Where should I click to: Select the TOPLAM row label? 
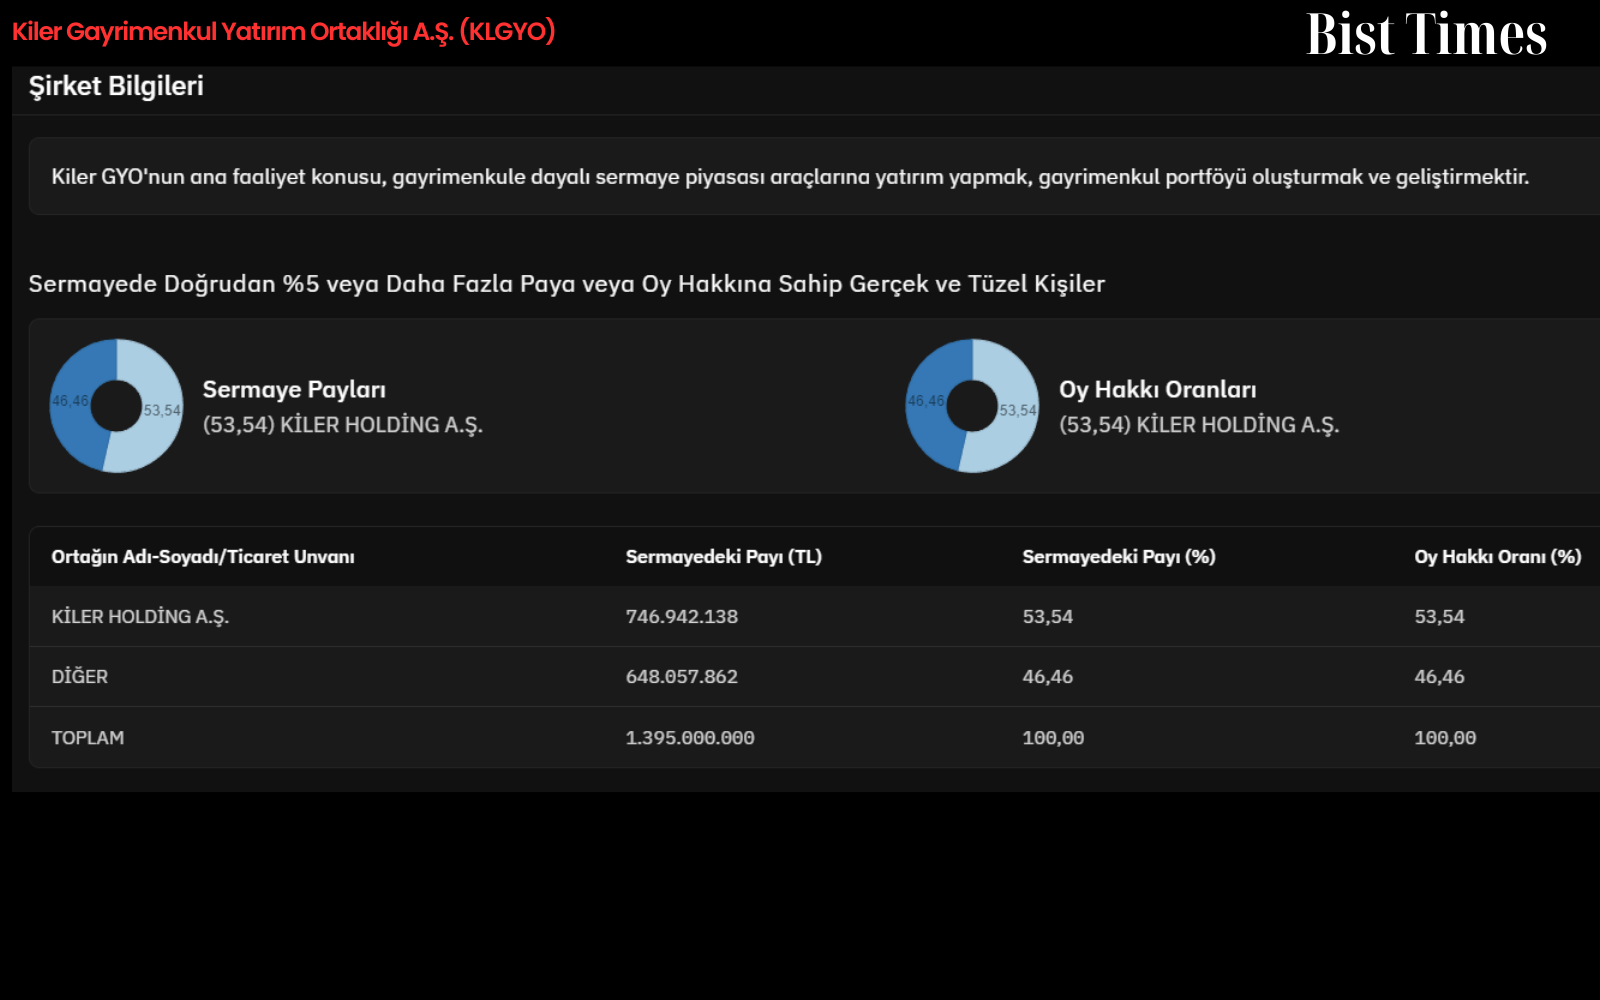coord(88,738)
